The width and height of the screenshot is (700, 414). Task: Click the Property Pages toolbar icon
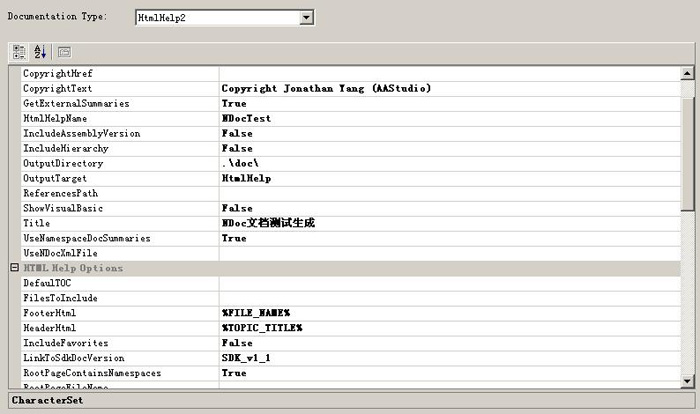(x=63, y=51)
